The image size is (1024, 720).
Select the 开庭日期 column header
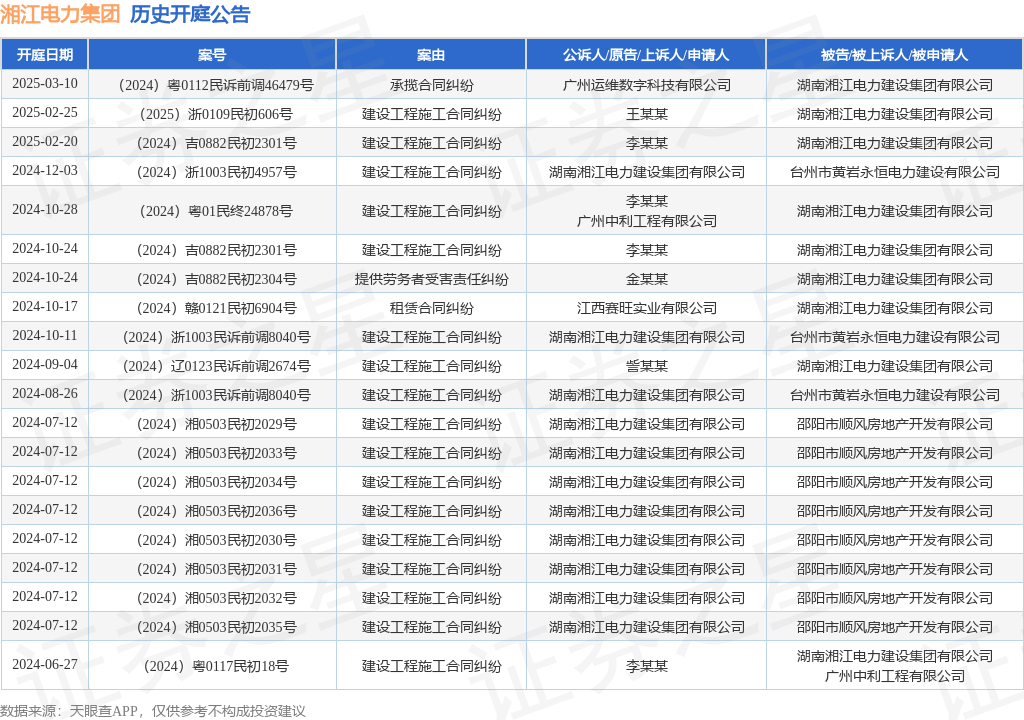(44, 55)
